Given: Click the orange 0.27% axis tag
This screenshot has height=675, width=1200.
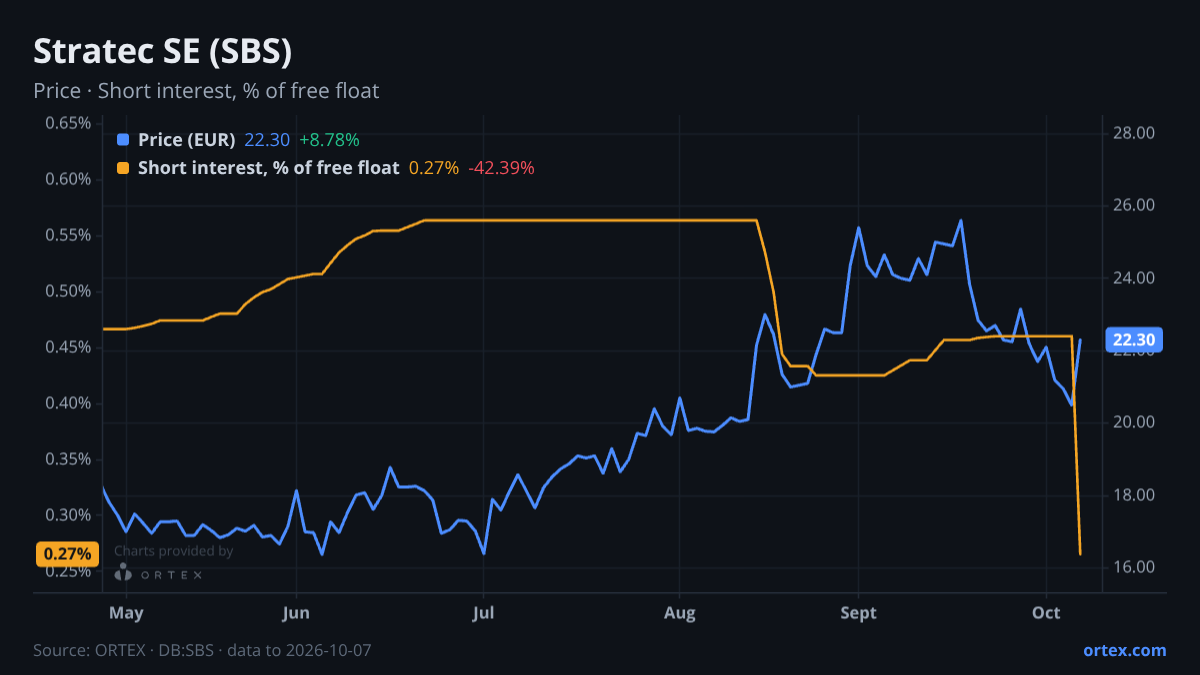Looking at the screenshot, I should pyautogui.click(x=68, y=554).
